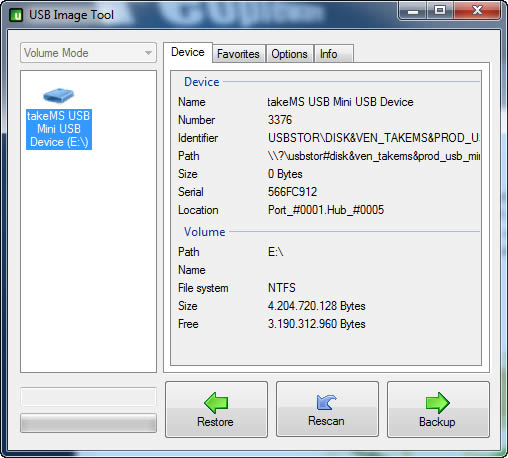
Task: Click the \\?\usbstor device path value
Action: pos(374,156)
